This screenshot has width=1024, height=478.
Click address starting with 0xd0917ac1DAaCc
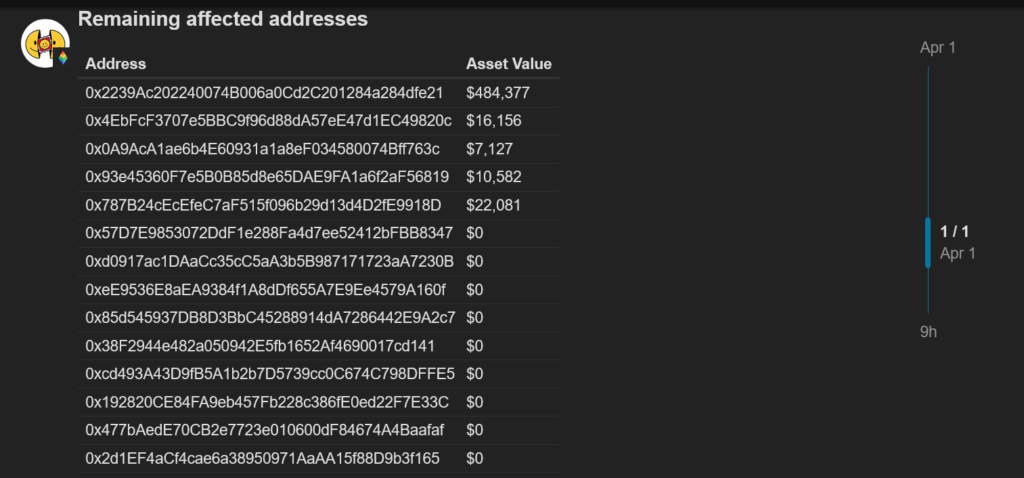tap(269, 261)
